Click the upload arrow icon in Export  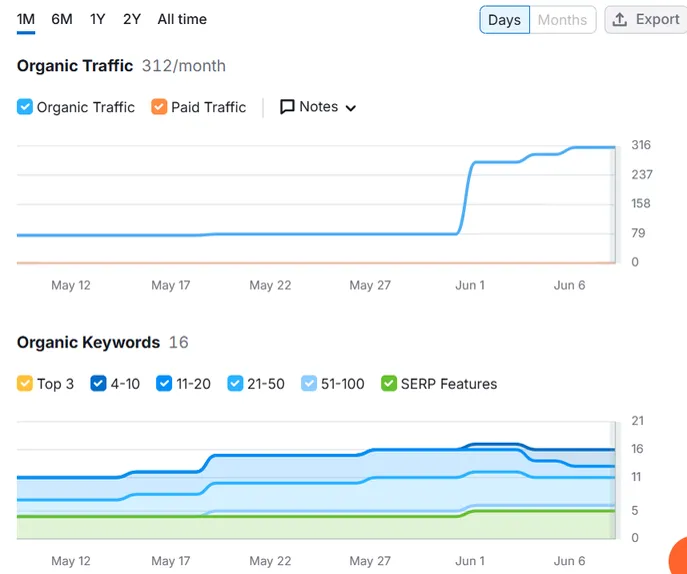click(620, 20)
